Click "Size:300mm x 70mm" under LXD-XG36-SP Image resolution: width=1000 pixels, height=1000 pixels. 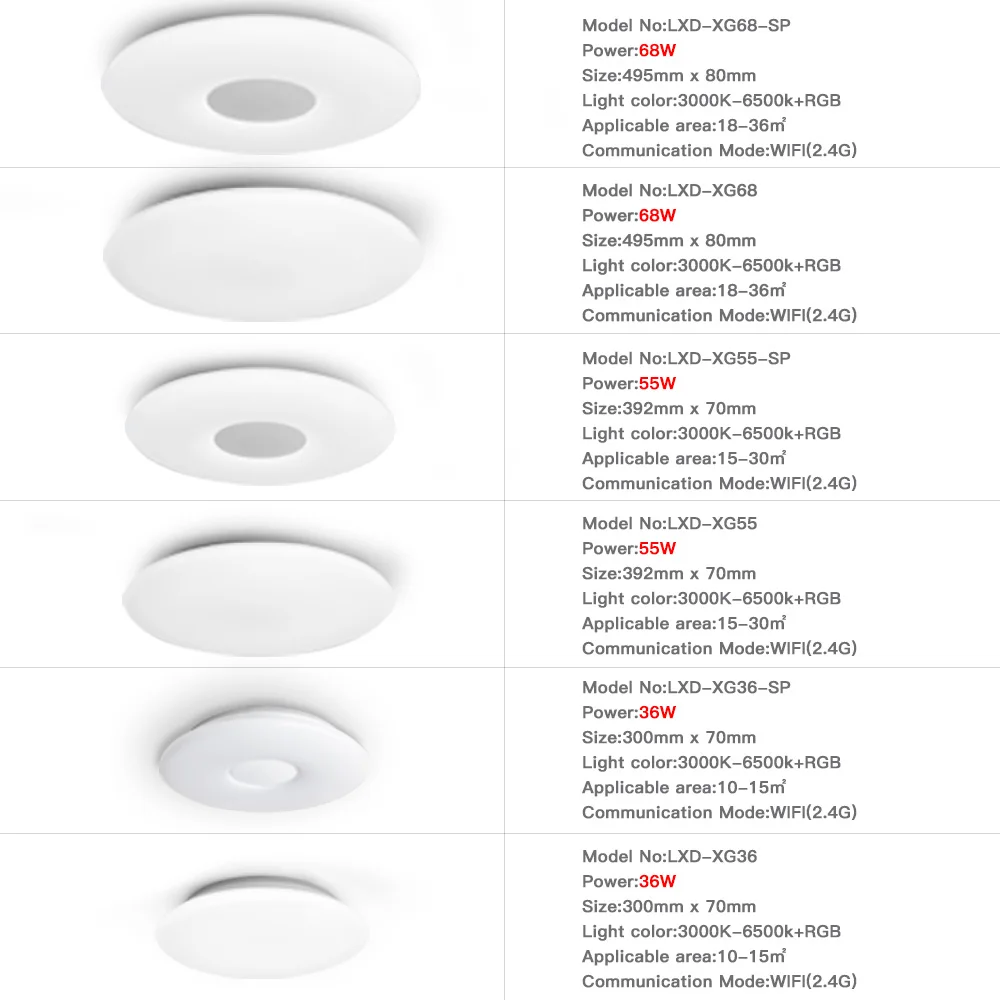pyautogui.click(x=669, y=737)
